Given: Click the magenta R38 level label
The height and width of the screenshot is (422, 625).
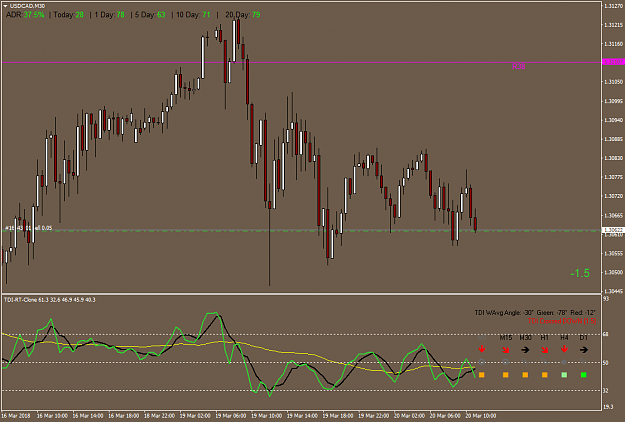Looking at the screenshot, I should [x=519, y=67].
